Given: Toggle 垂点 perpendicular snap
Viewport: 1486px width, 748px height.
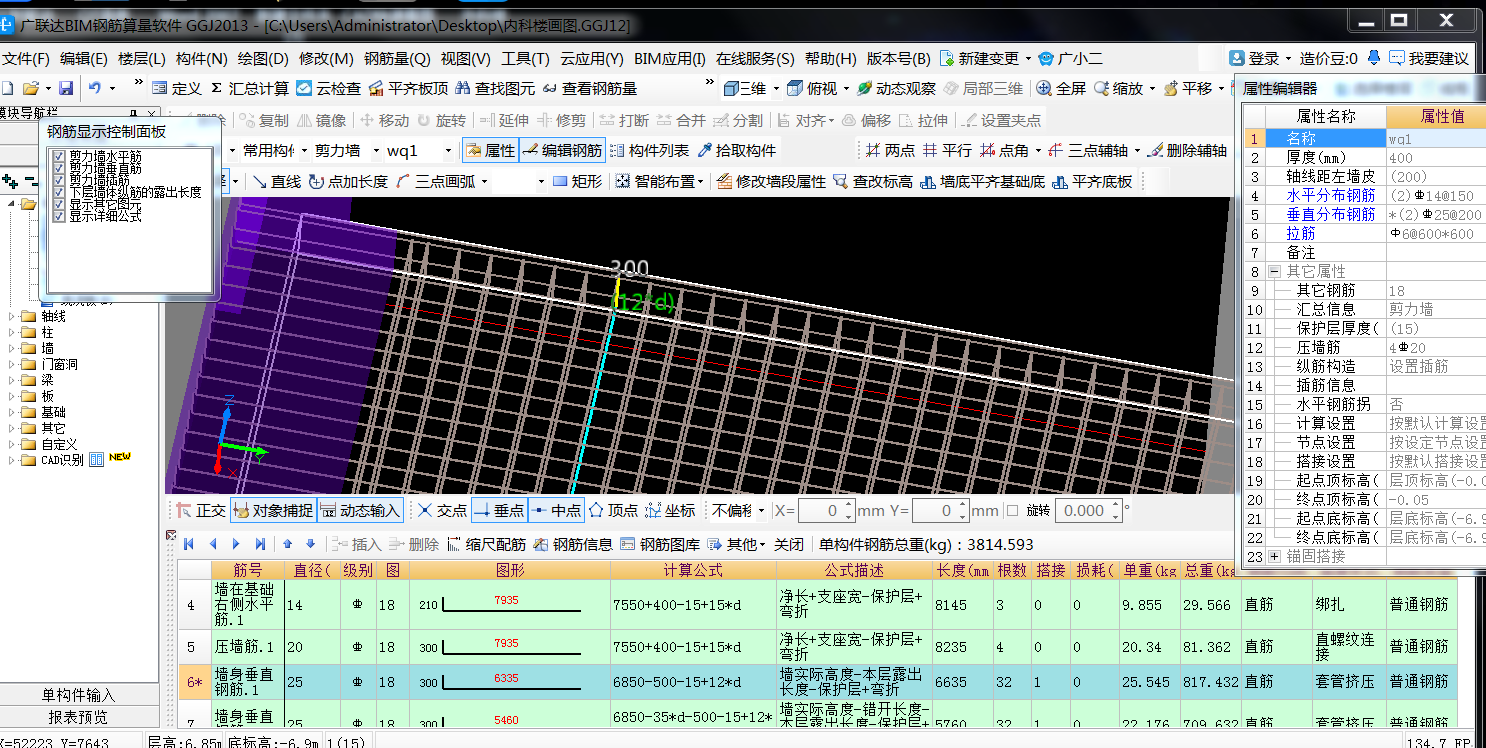Looking at the screenshot, I should point(499,510).
